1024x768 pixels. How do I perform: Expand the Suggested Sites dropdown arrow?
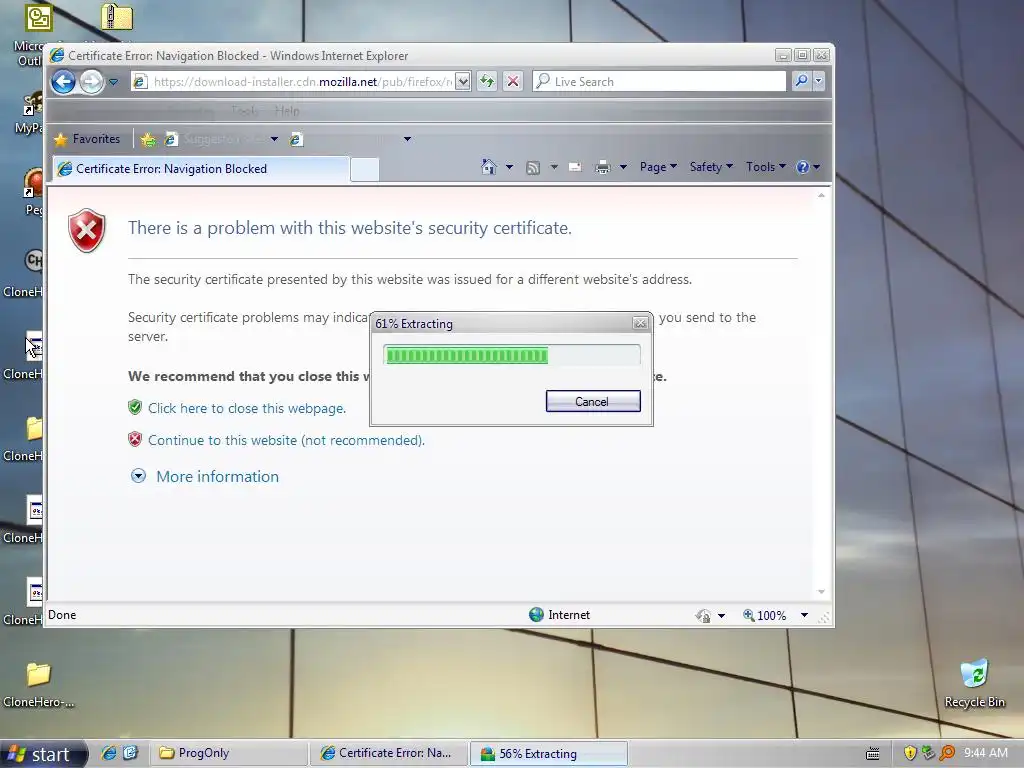[x=274, y=139]
